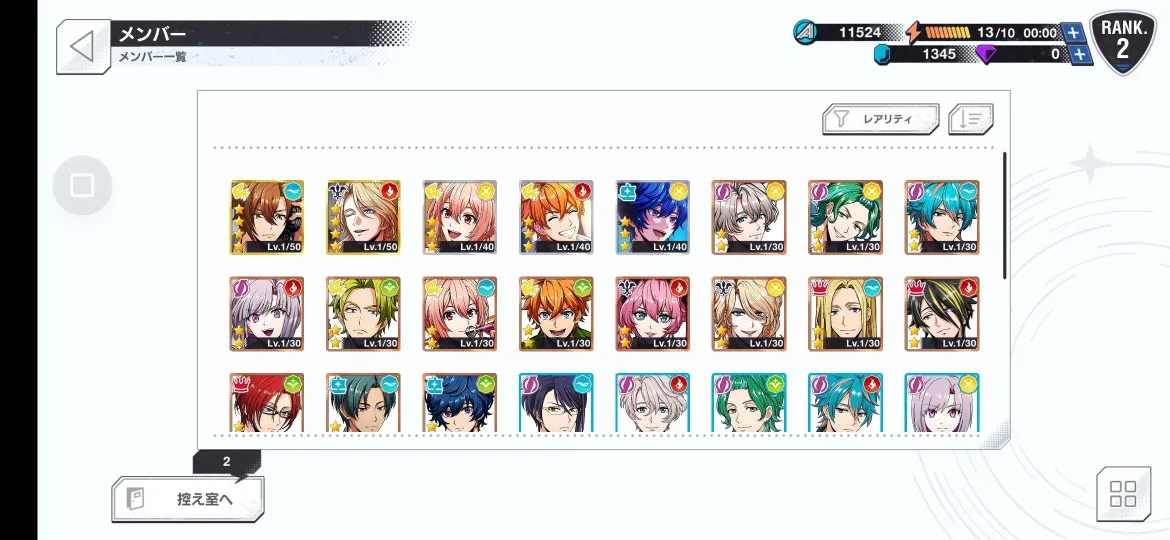This screenshot has height=540, width=1170.
Task: Pick the teal-haired Lv.1/30 member in top row
Action: 942,217
